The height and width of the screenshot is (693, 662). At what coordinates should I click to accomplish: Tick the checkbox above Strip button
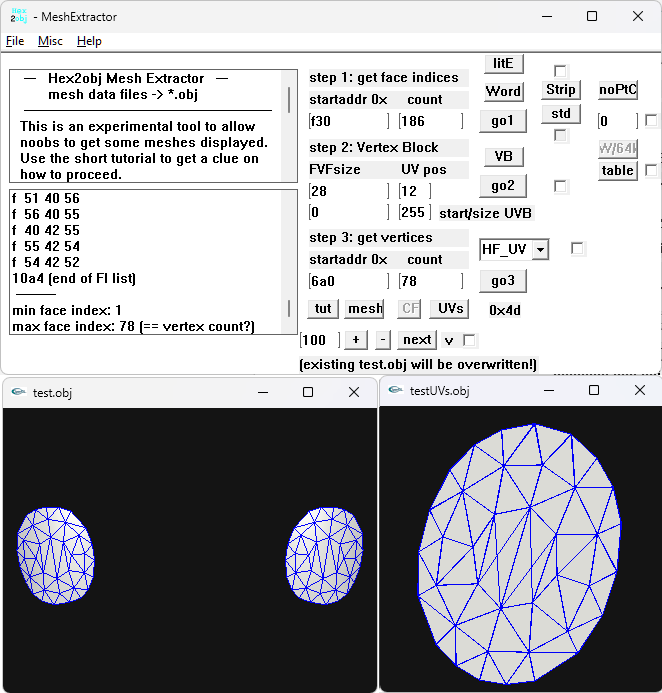tap(561, 71)
